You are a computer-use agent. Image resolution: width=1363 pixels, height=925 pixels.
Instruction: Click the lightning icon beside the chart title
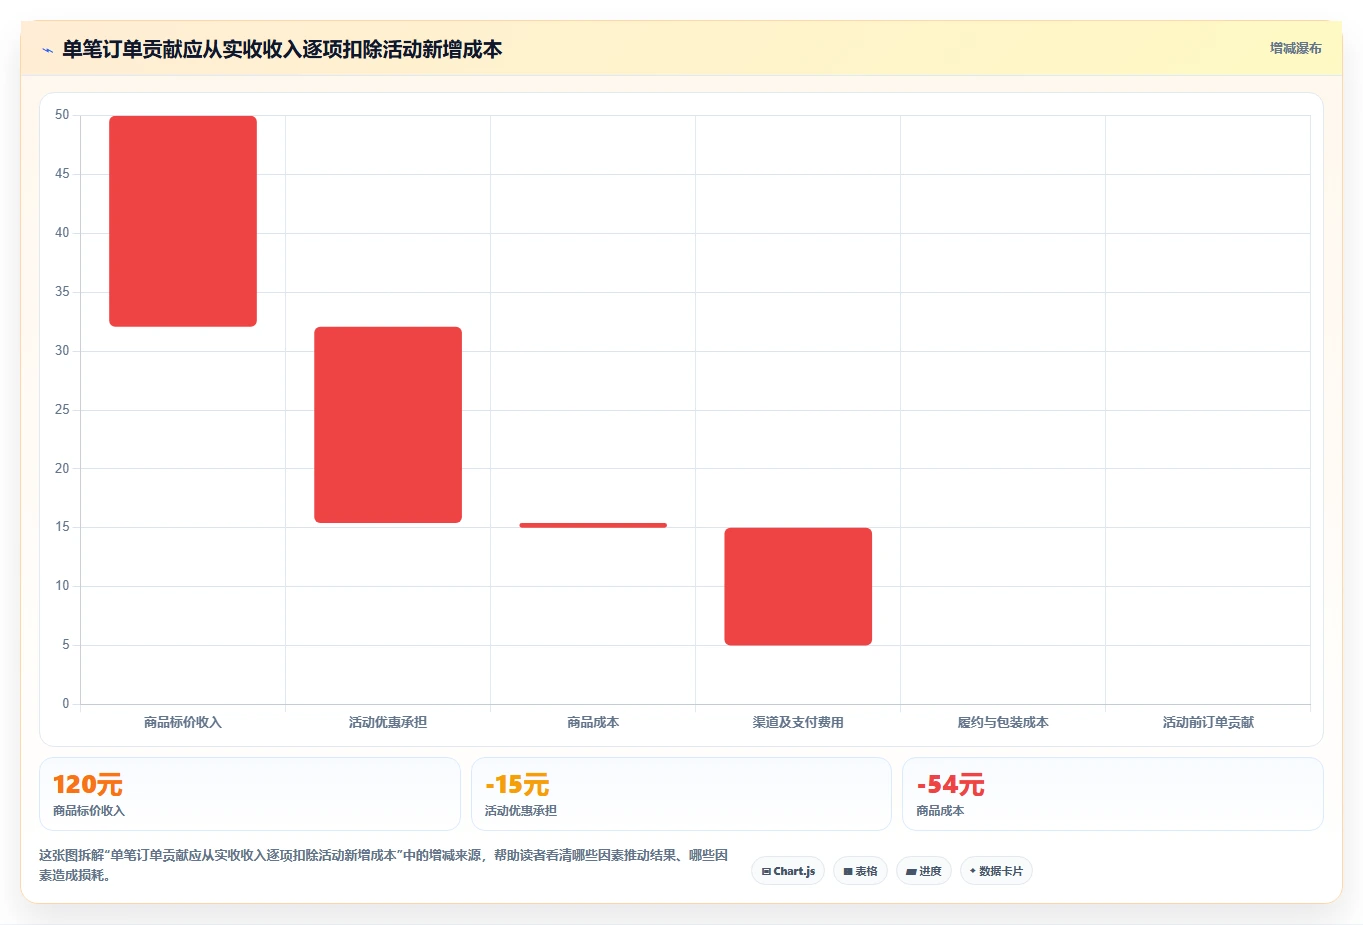[47, 50]
